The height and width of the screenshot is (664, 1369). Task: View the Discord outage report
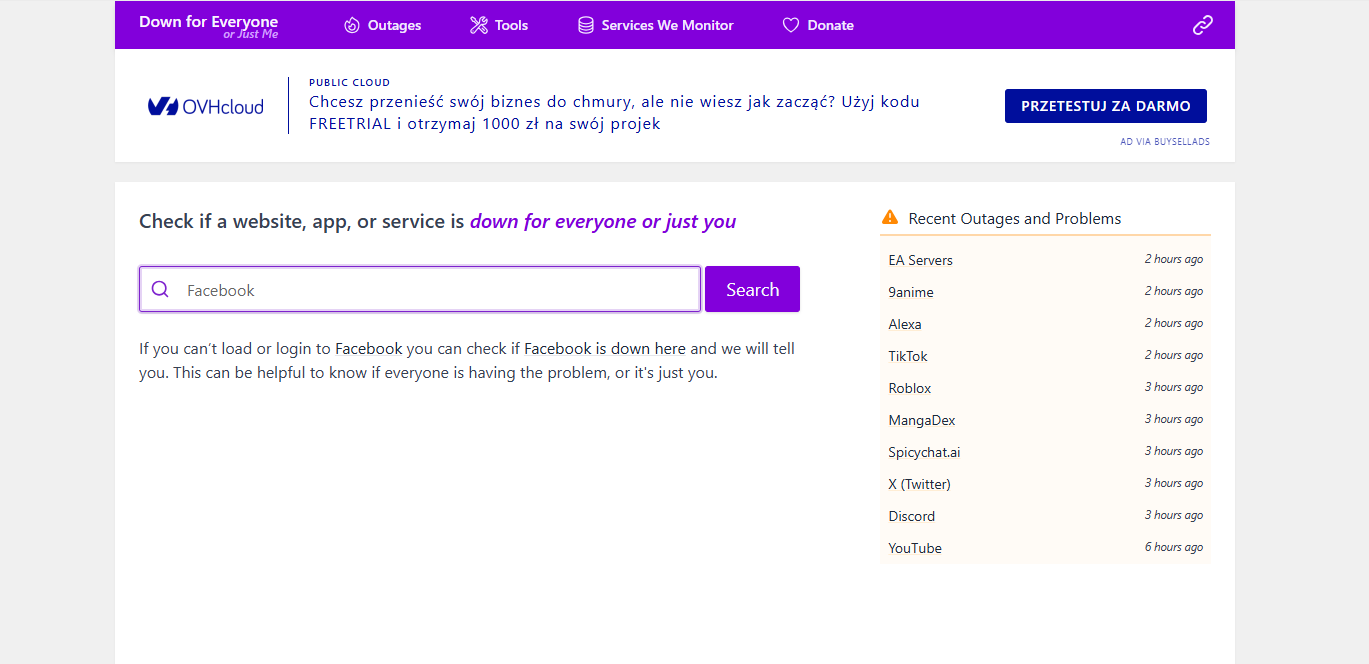coord(911,516)
